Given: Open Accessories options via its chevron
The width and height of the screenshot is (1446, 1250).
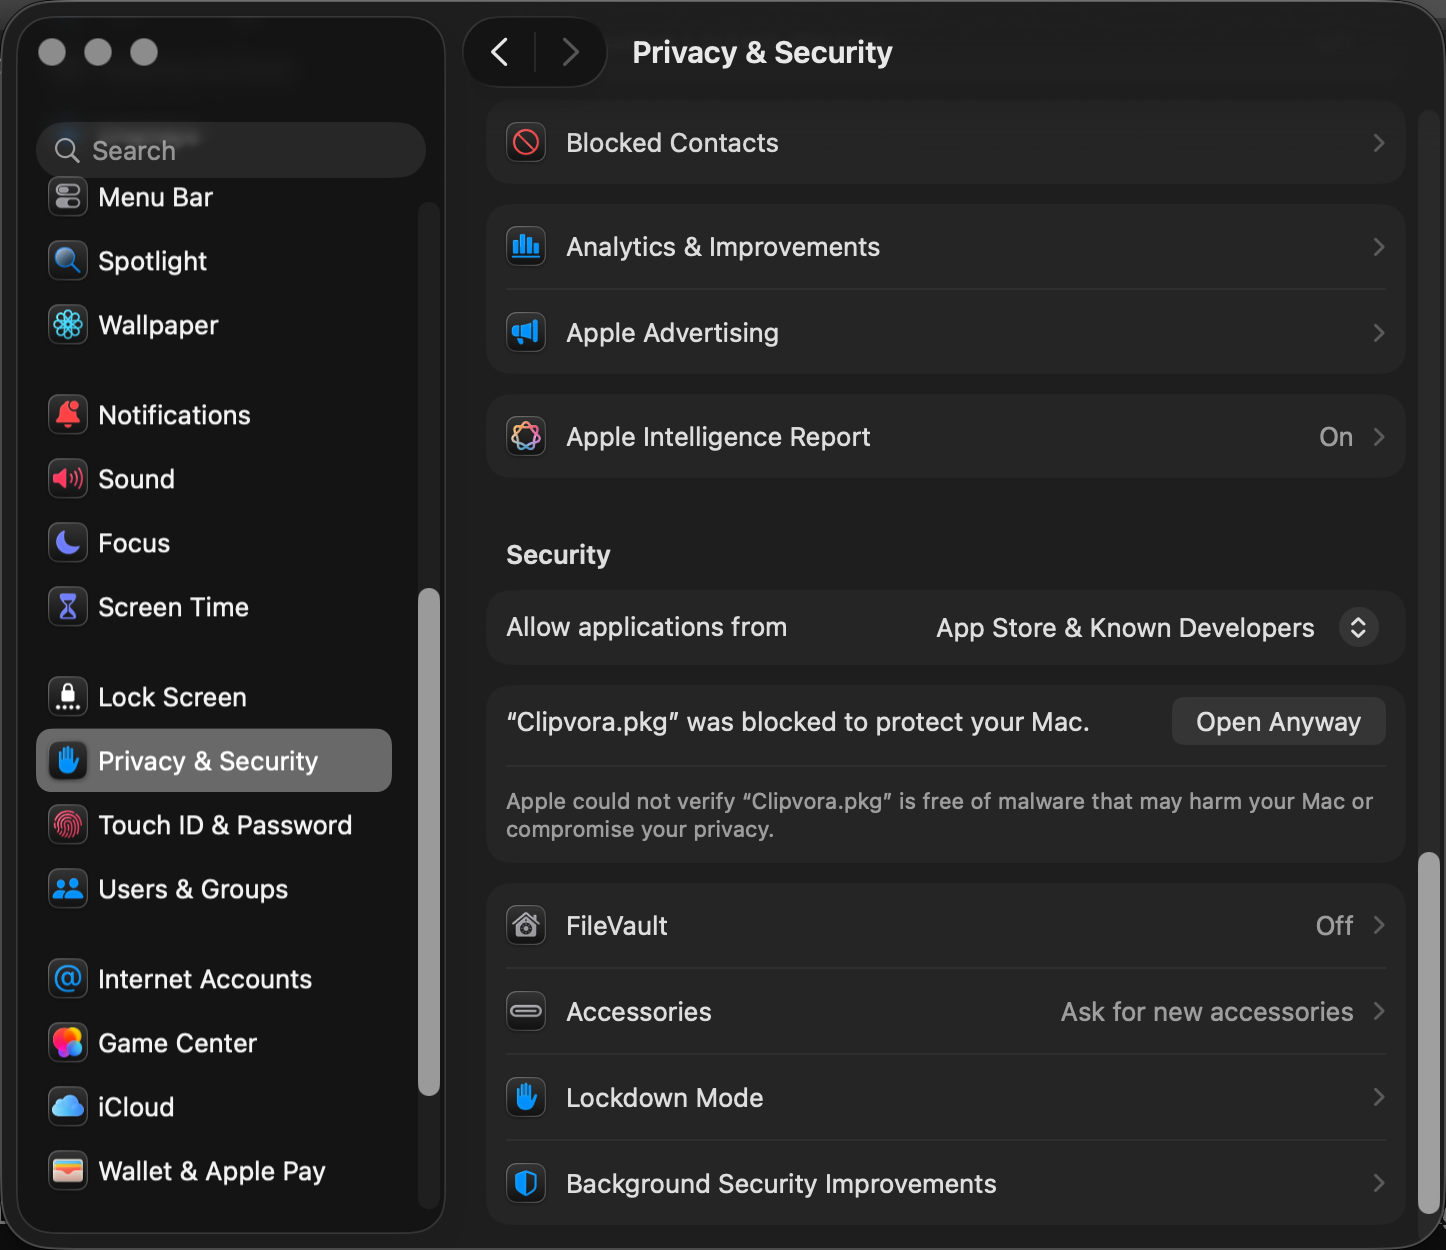Looking at the screenshot, I should (1379, 1012).
